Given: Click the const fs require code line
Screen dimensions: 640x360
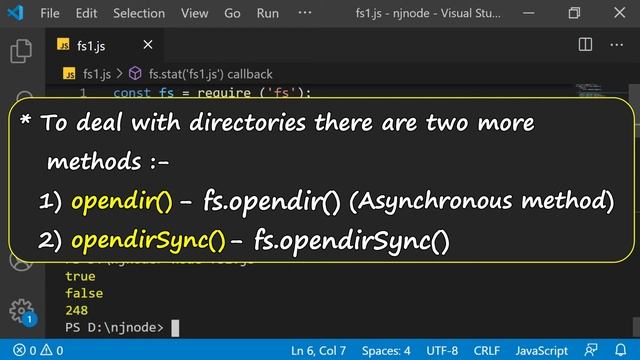Looking at the screenshot, I should pos(212,92).
